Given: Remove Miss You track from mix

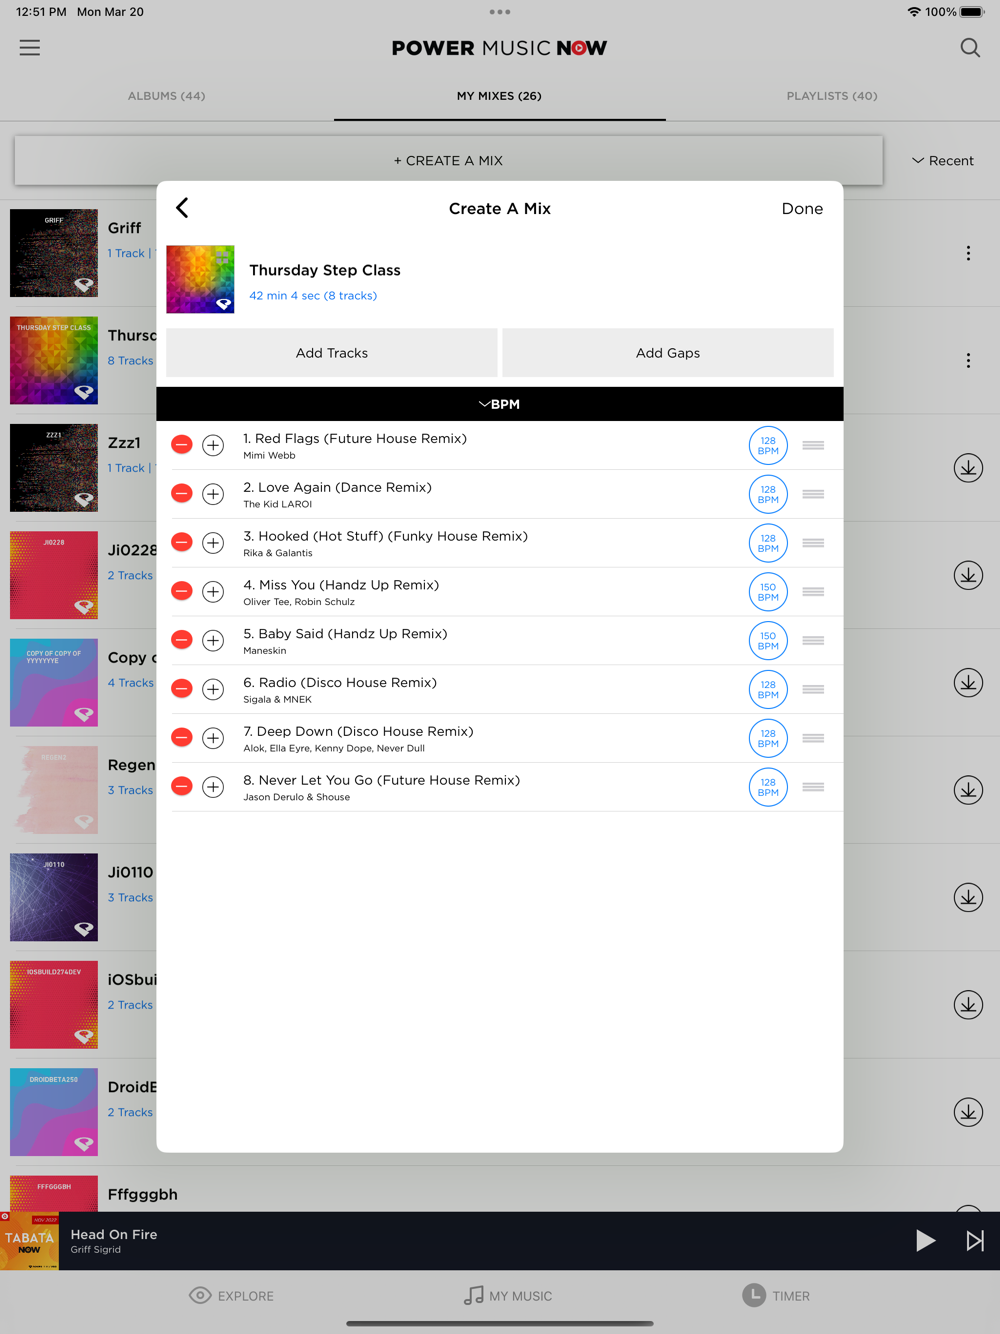Looking at the screenshot, I should [x=182, y=592].
